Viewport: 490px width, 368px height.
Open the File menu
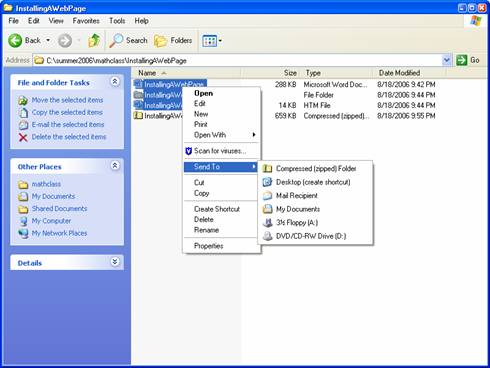point(13,21)
